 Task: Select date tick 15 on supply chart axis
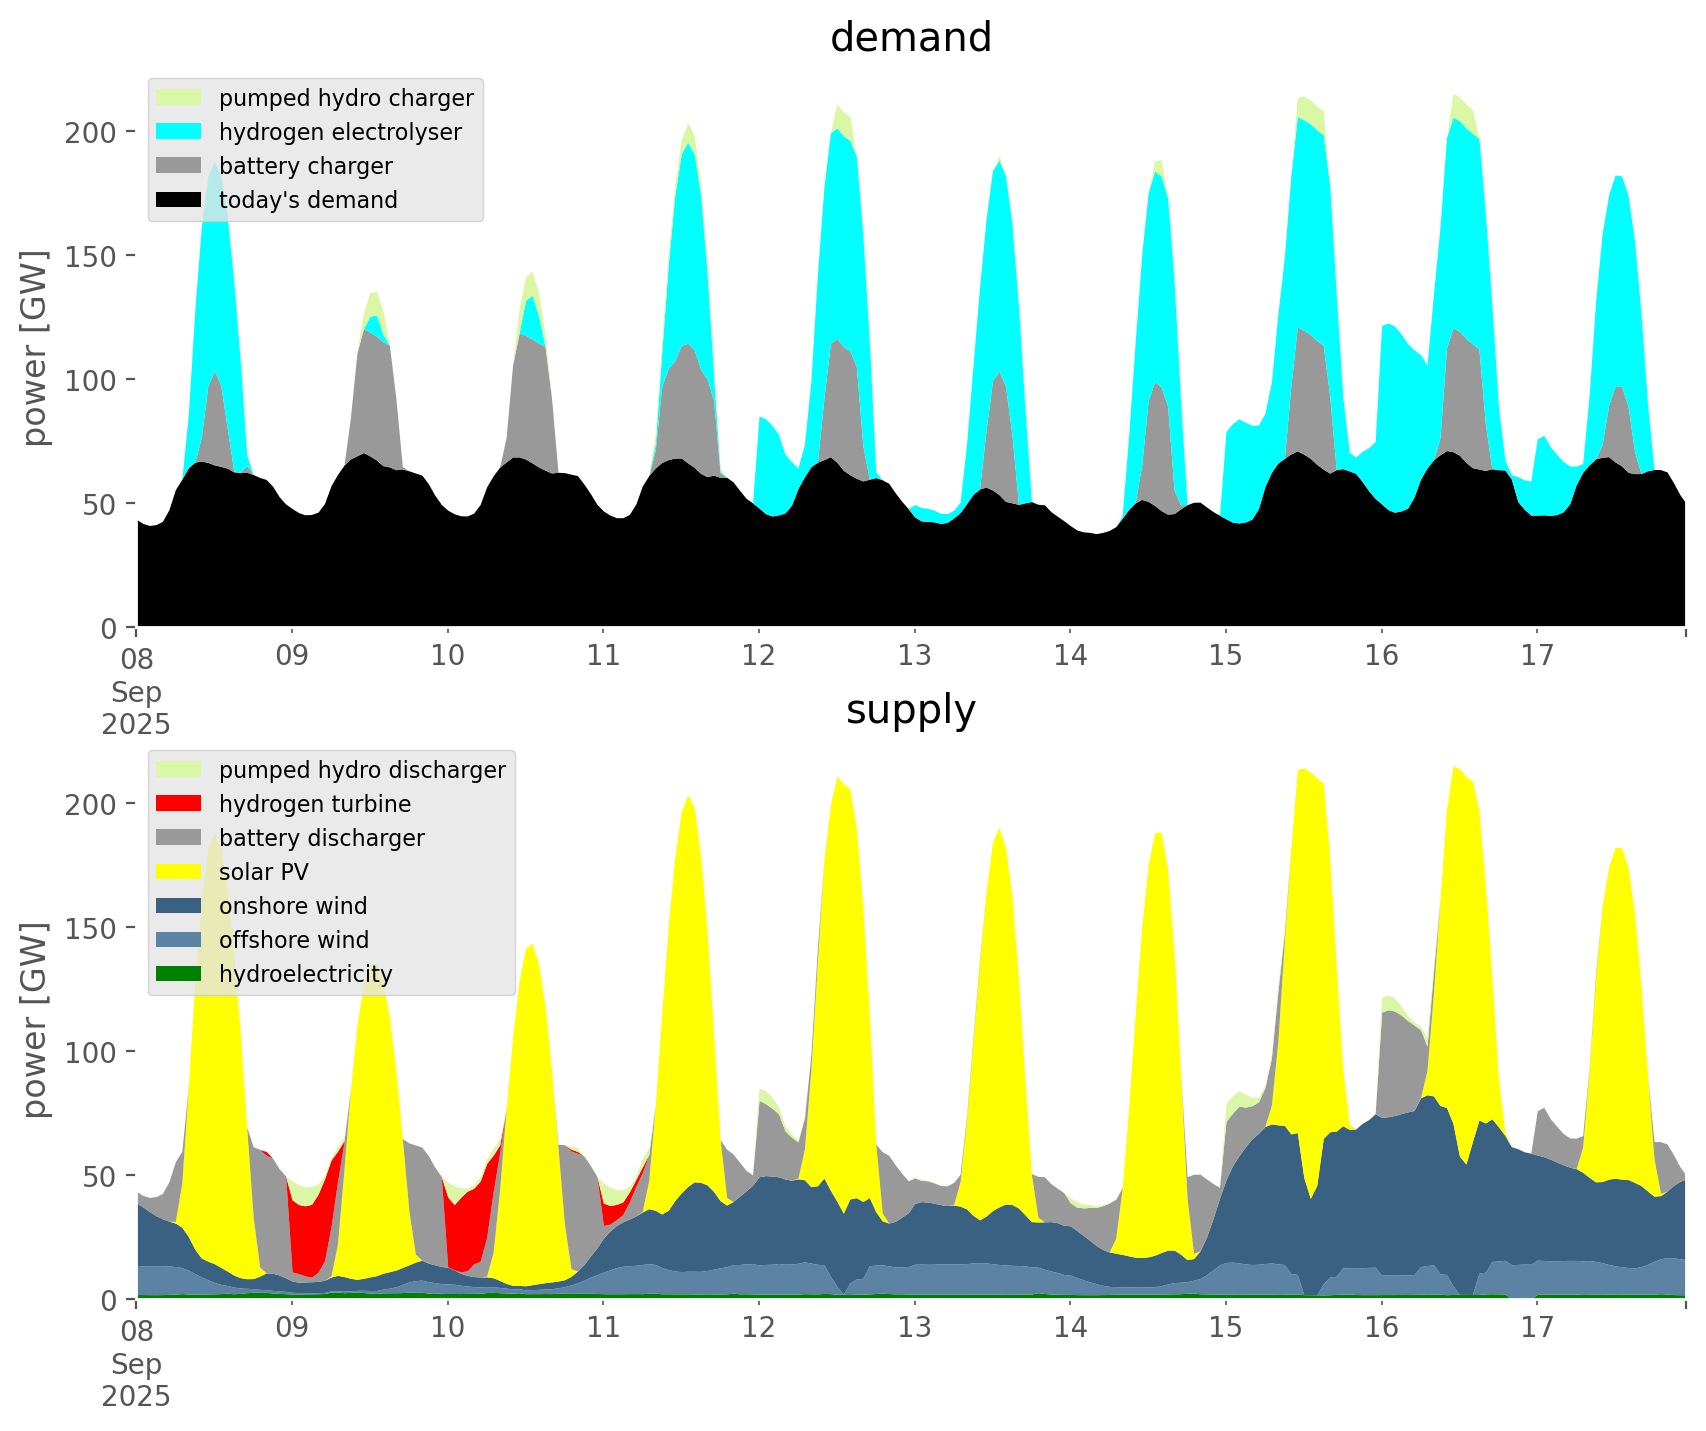click(x=1225, y=1328)
